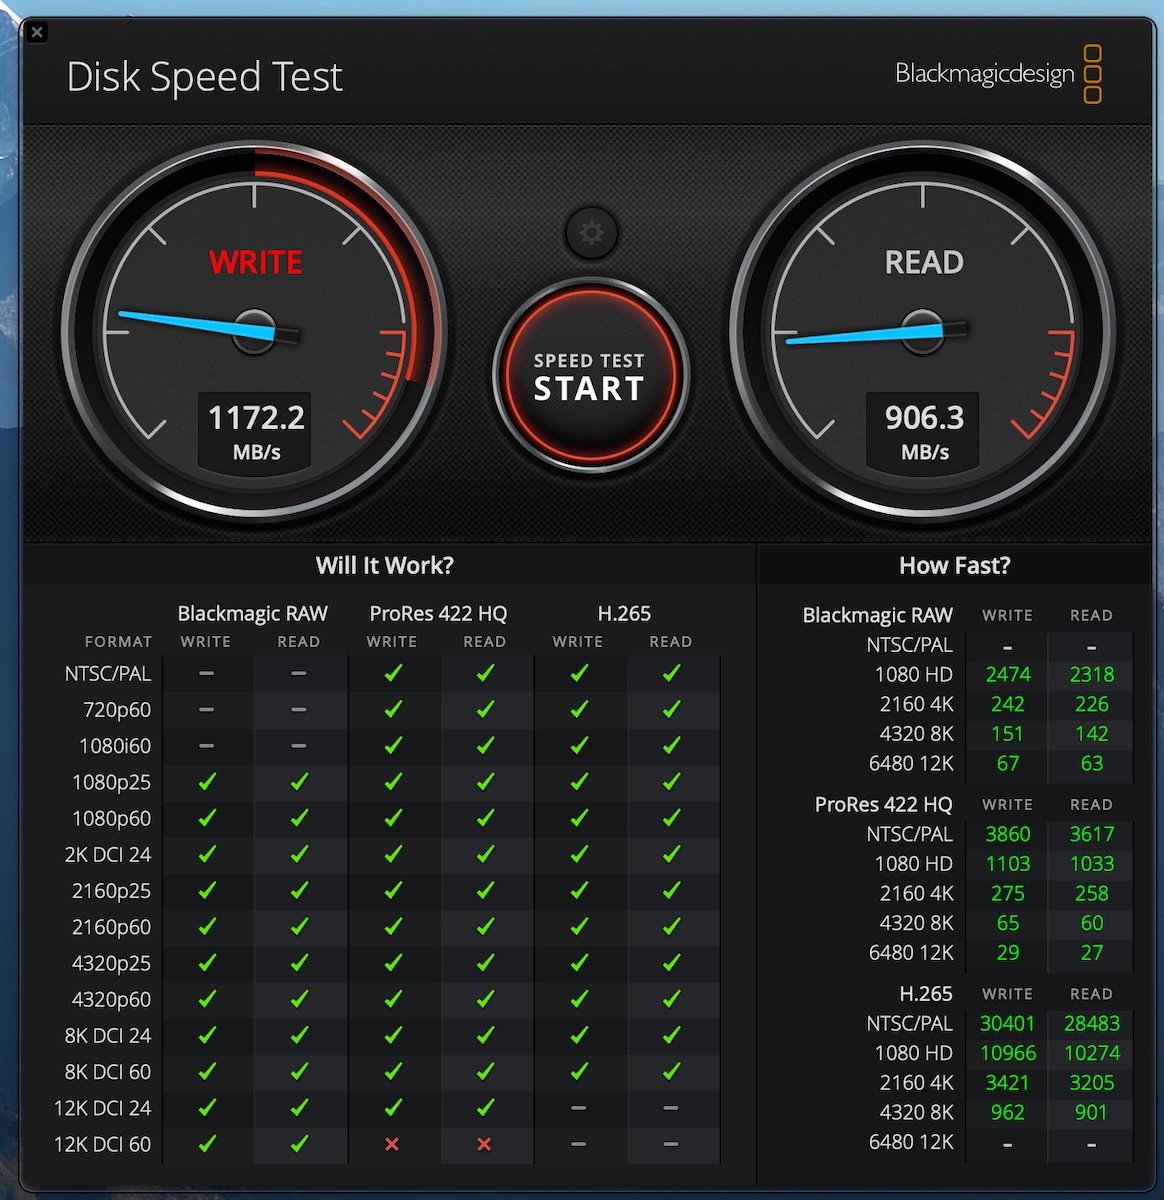Click the Disk Speed Test title
Screen dimensions: 1164x1200
[x=204, y=77]
